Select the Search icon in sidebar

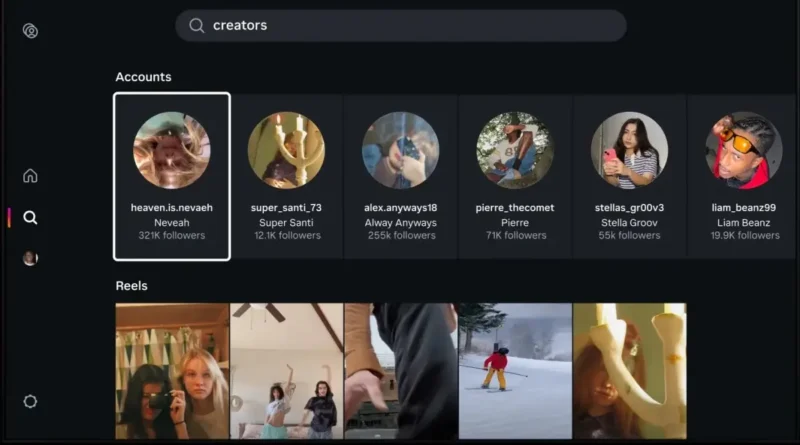click(30, 217)
